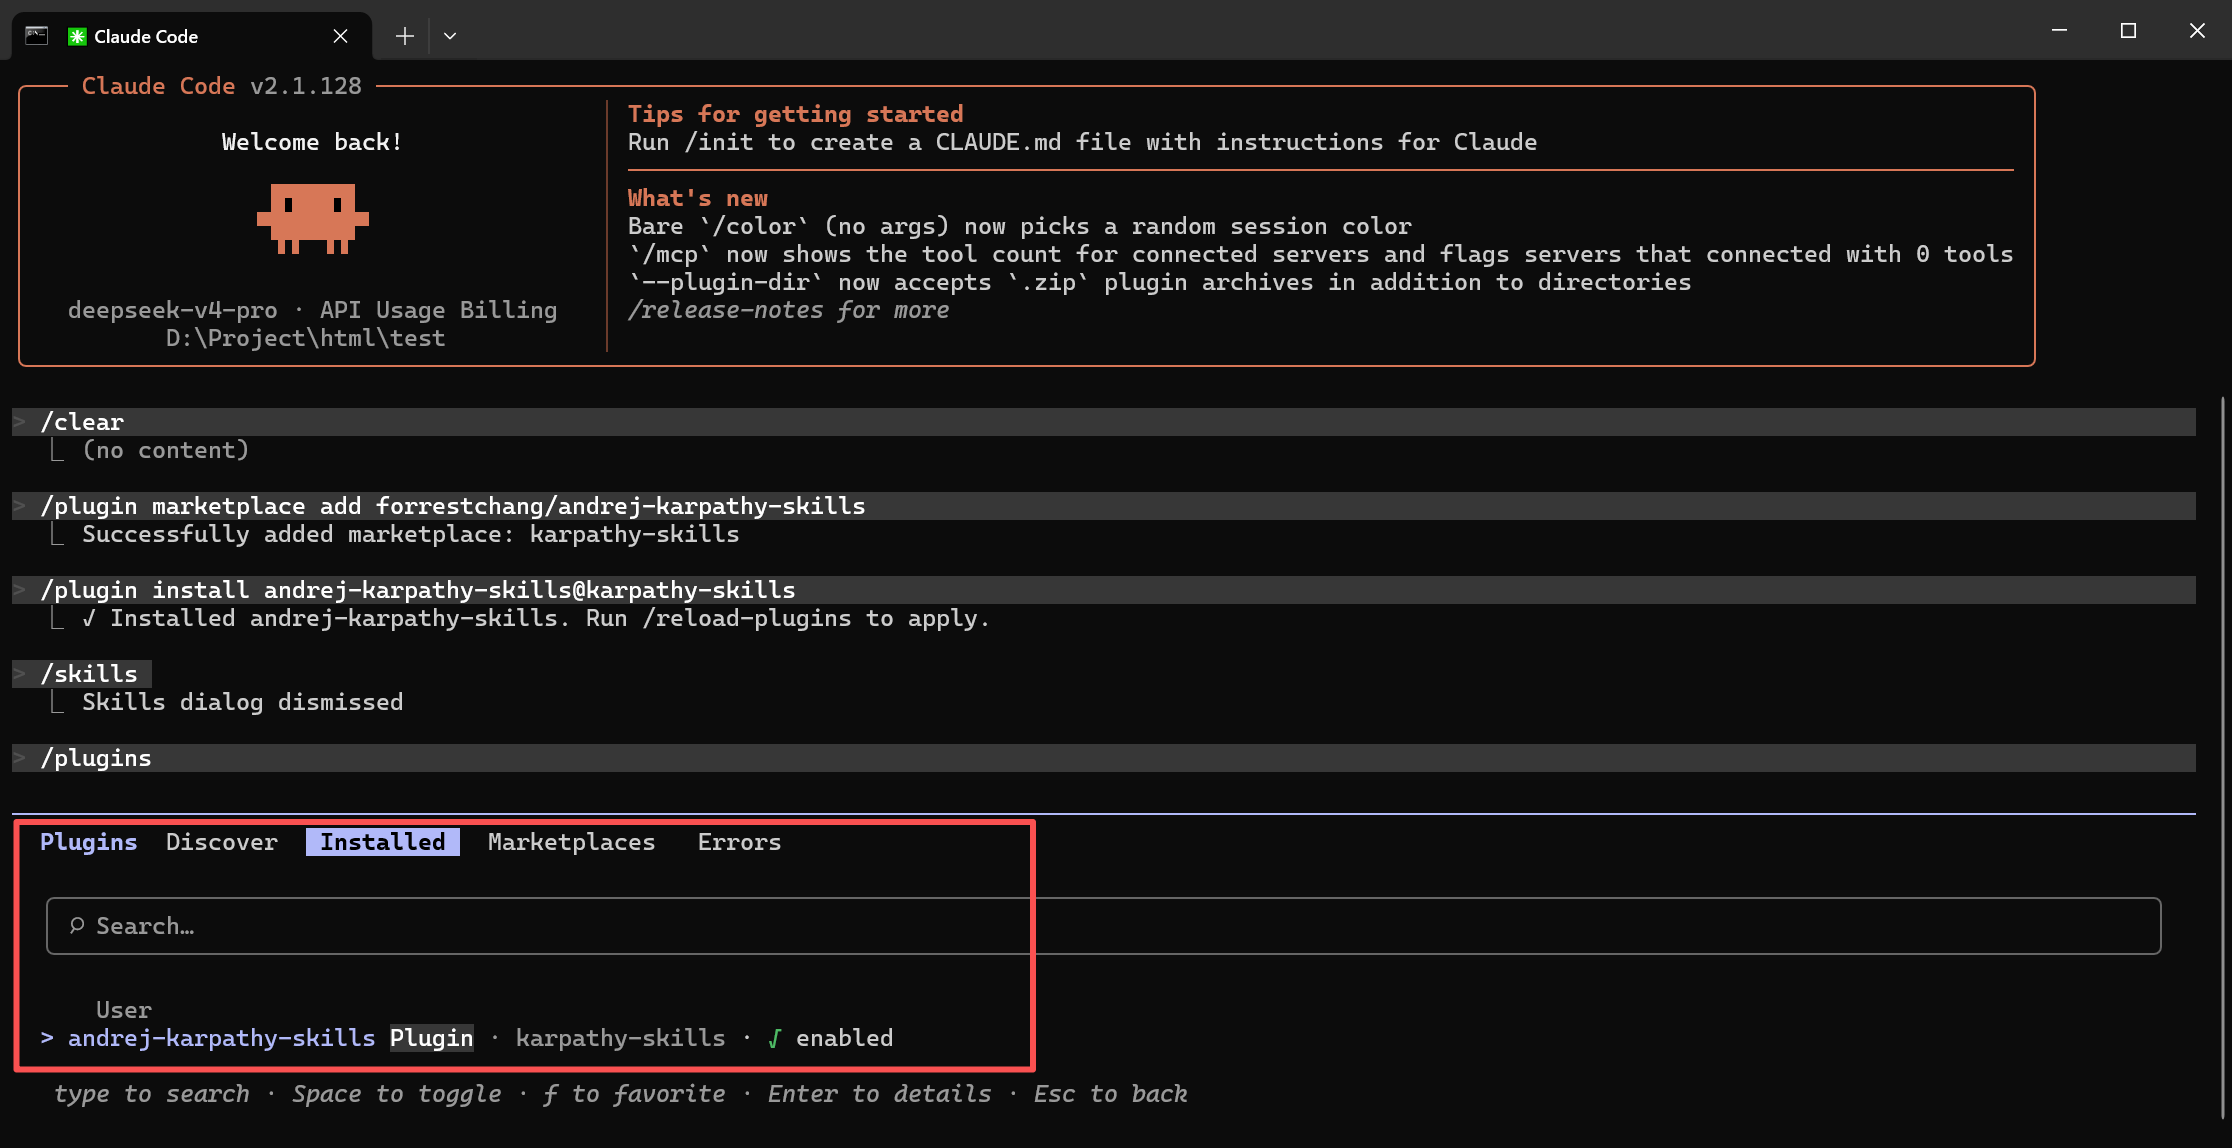Click the Claude Code tab icon
The width and height of the screenshot is (2232, 1148).
tap(77, 36)
